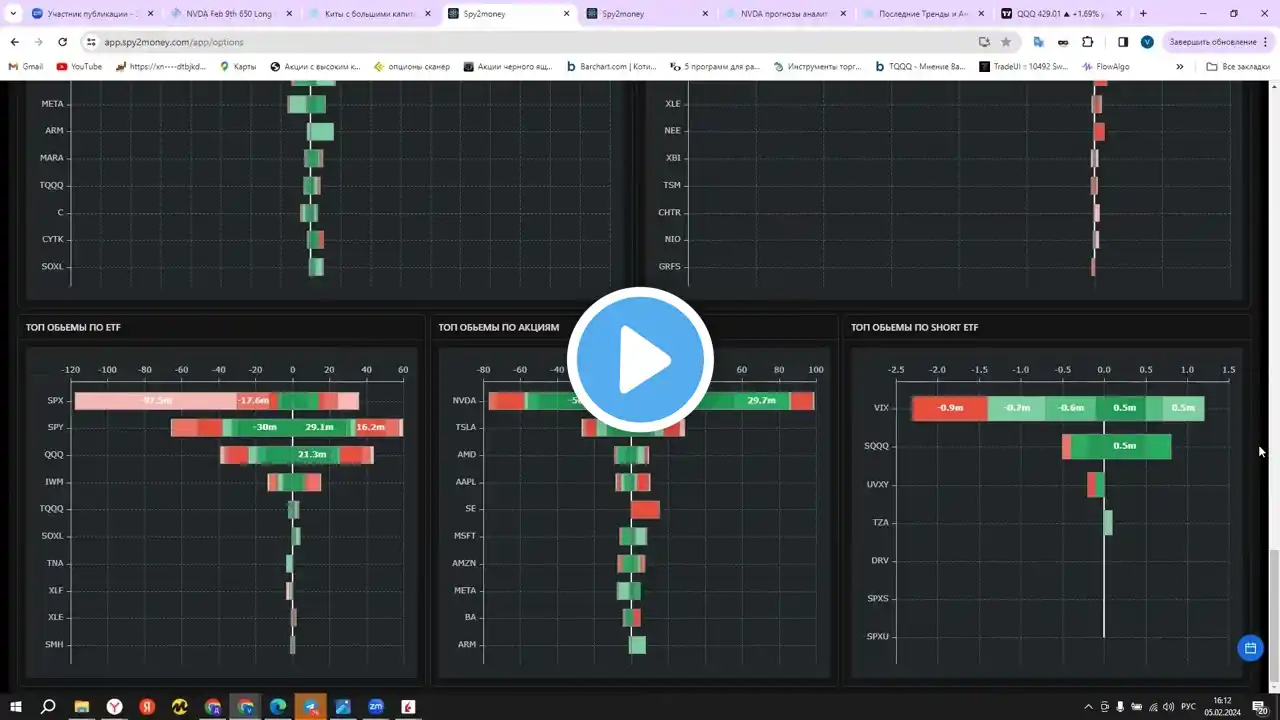
Task: Click the TSLA row label
Action: pyautogui.click(x=466, y=428)
